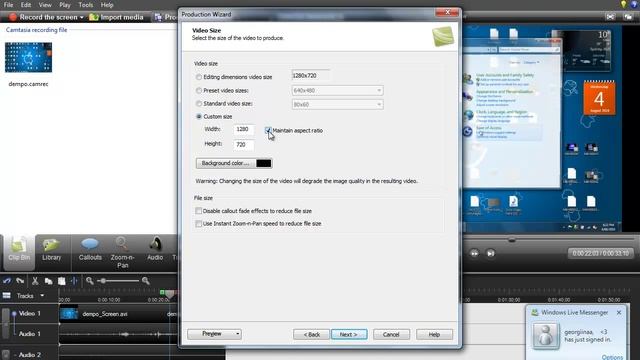The image size is (640, 360).
Task: Click the Undo icon in timeline toolbar
Action: coord(7,281)
